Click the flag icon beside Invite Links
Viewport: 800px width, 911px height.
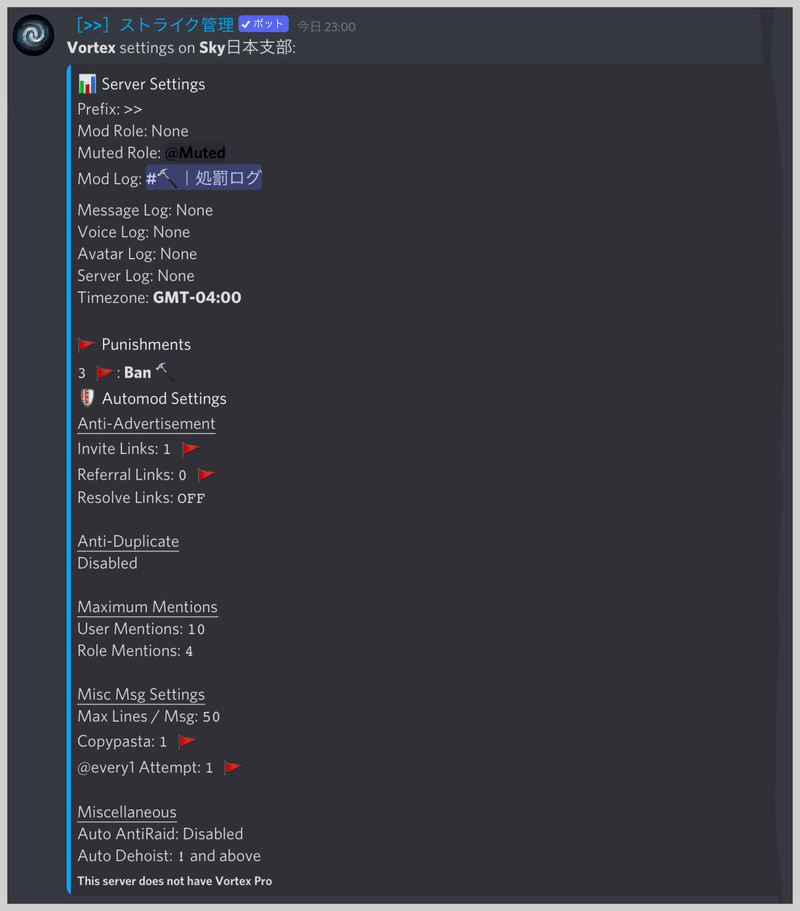pyautogui.click(x=190, y=448)
